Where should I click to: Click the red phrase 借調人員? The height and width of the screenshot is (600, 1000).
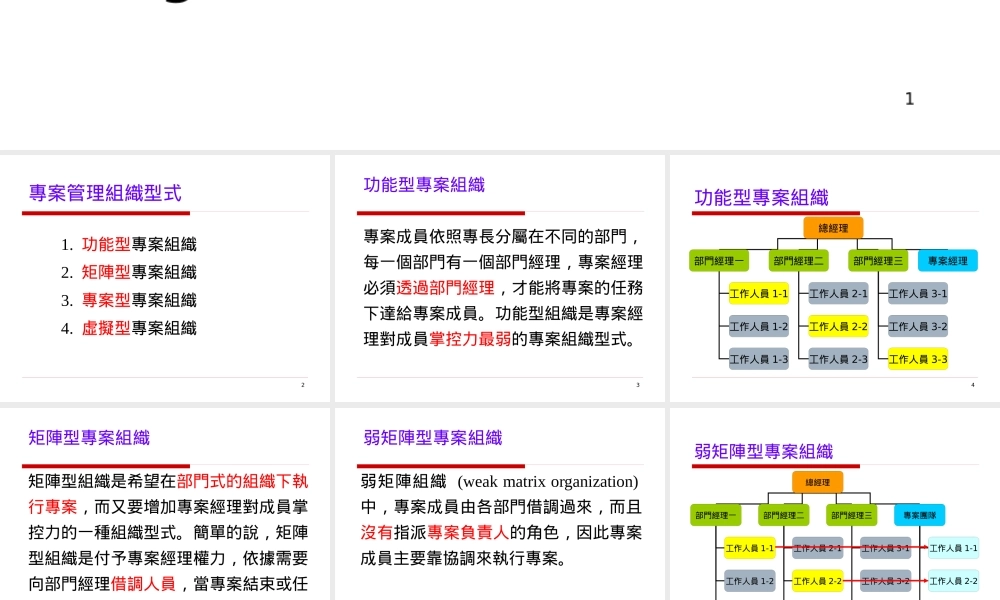[x=143, y=583]
